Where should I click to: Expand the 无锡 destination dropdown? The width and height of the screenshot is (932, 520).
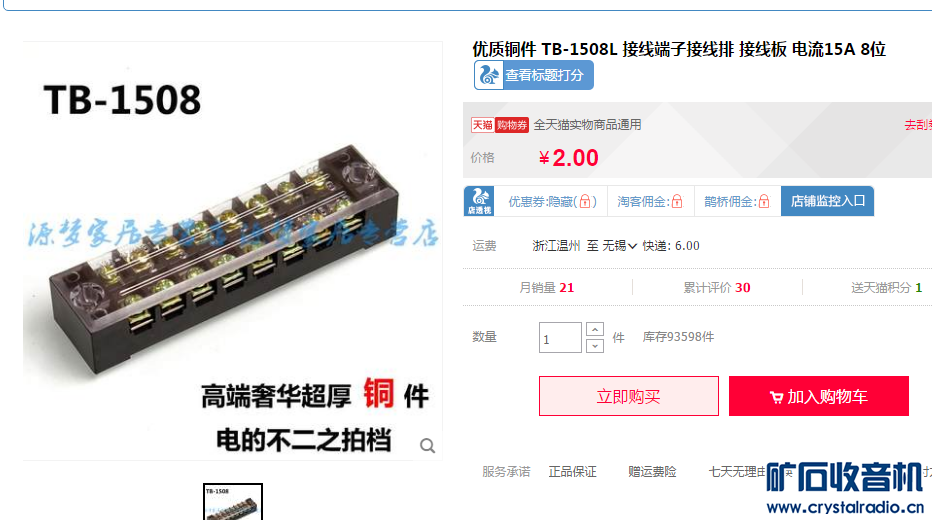(619, 246)
